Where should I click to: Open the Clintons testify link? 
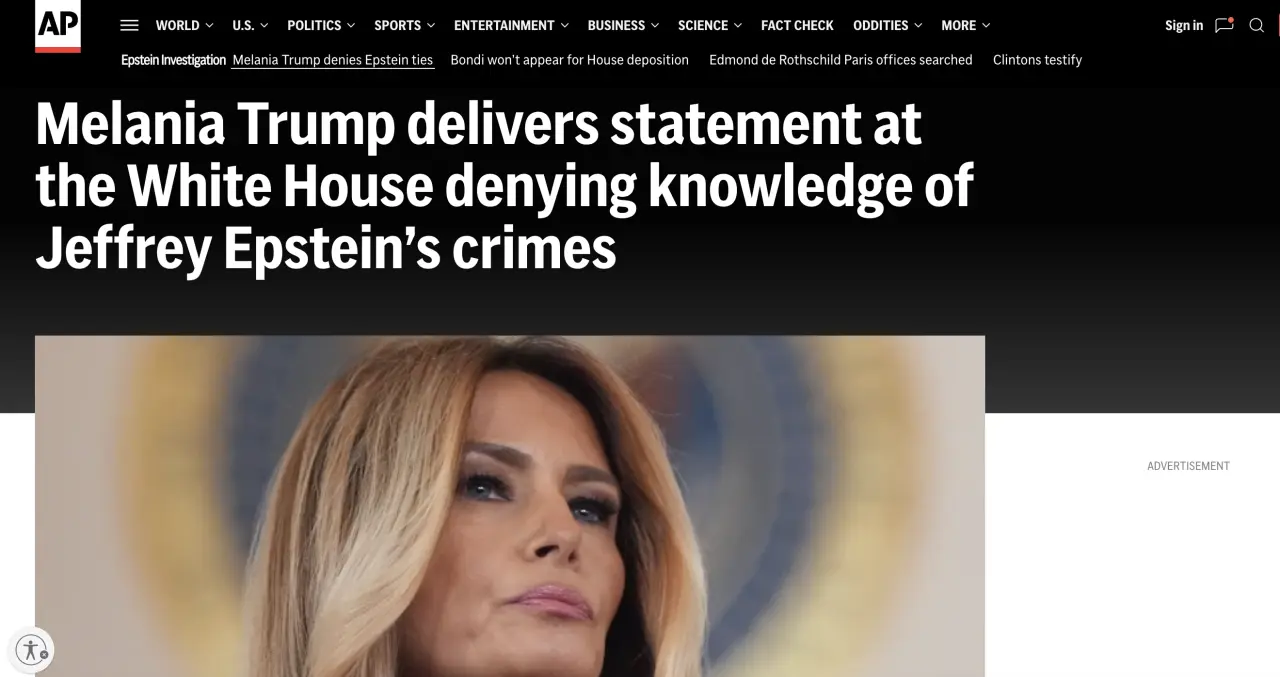coord(1037,60)
